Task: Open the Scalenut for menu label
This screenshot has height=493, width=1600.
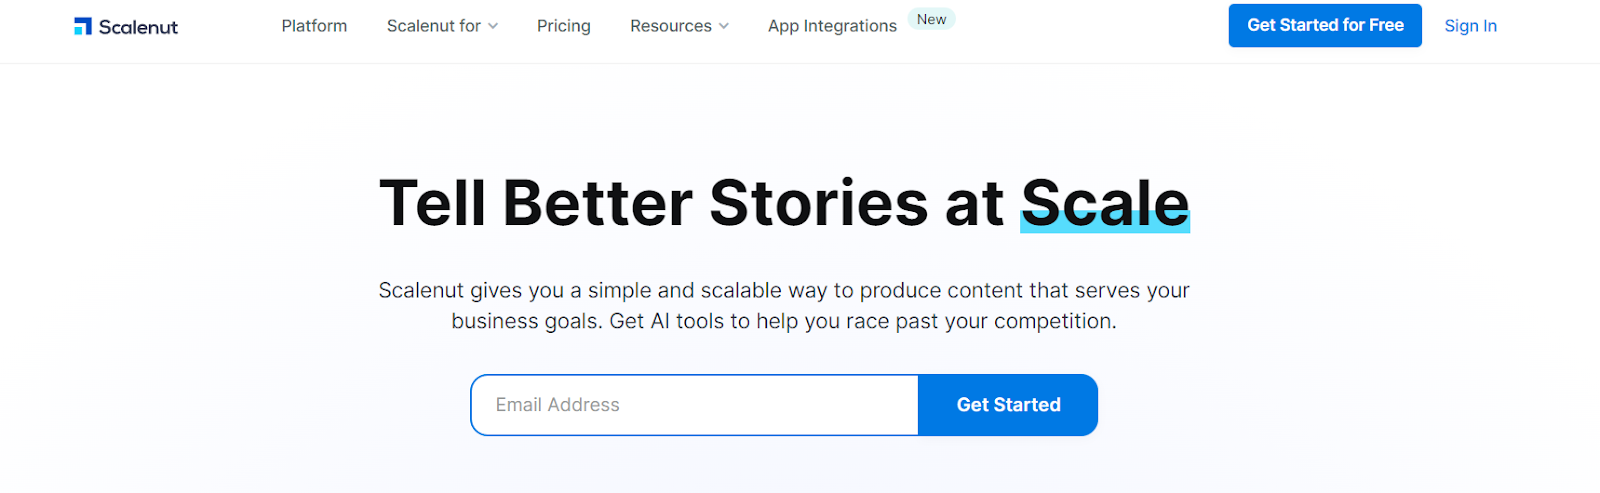Action: click(434, 26)
